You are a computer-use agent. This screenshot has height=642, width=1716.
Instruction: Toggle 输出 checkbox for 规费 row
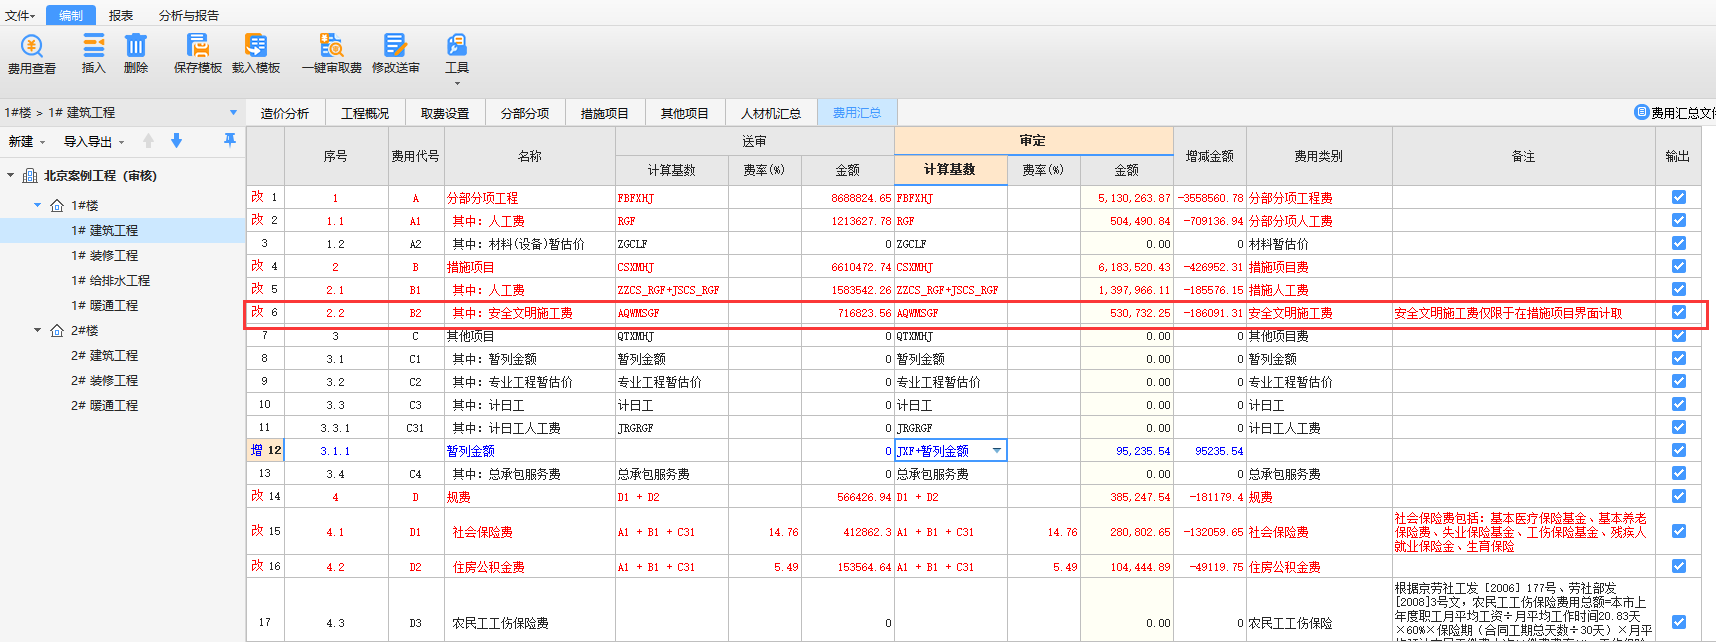[x=1678, y=497]
